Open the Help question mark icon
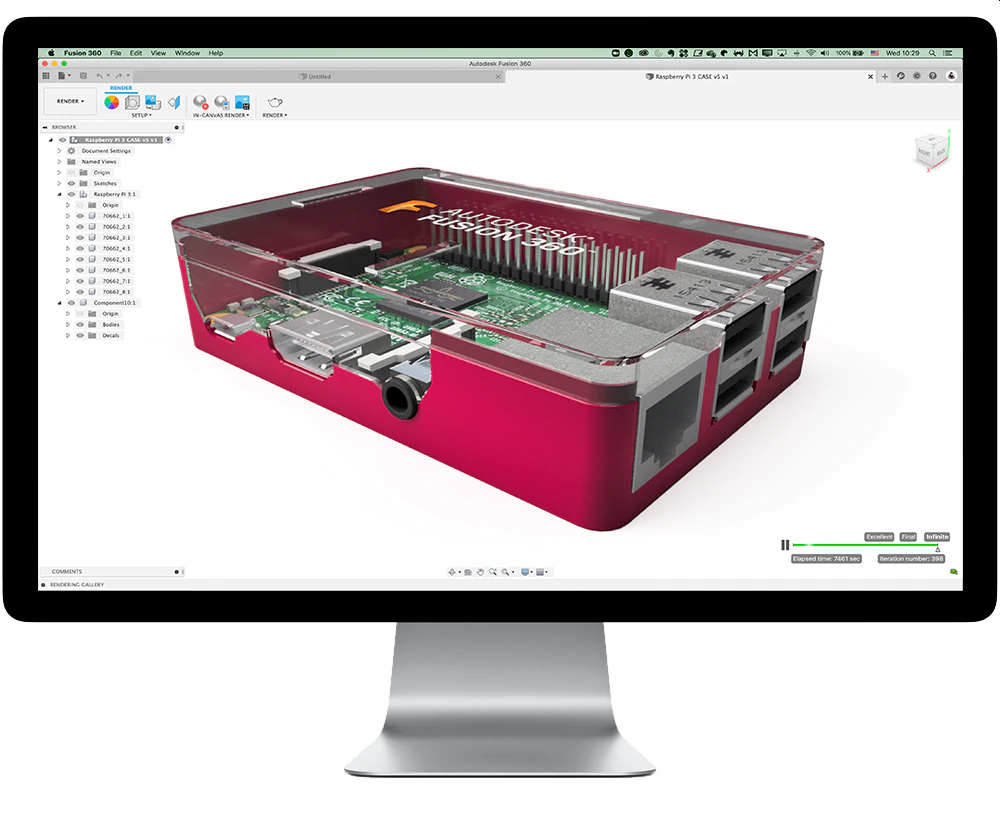 coord(932,76)
